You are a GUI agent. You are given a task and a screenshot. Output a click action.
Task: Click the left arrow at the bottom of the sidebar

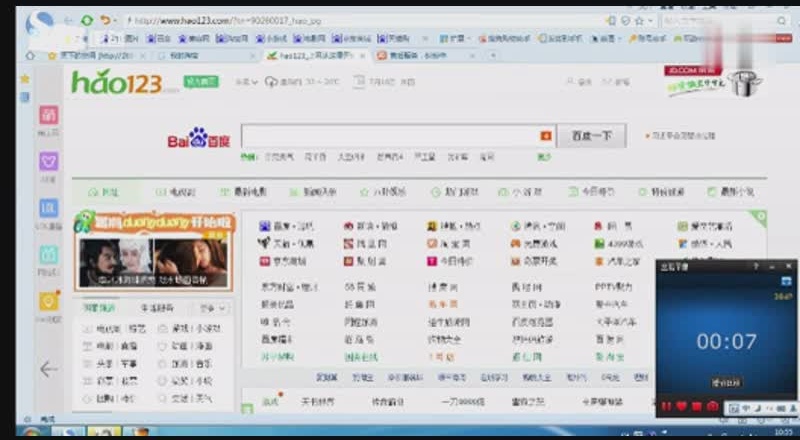[x=48, y=369]
